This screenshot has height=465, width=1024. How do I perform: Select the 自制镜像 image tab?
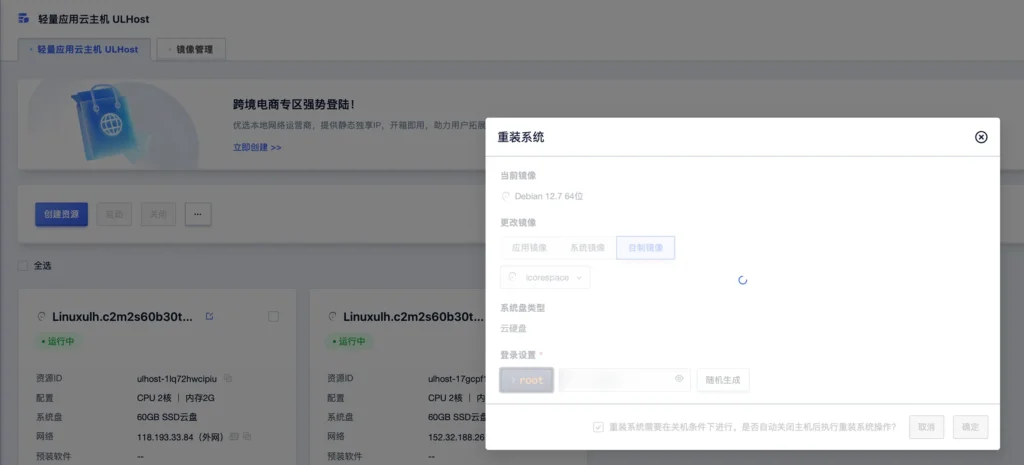click(645, 247)
